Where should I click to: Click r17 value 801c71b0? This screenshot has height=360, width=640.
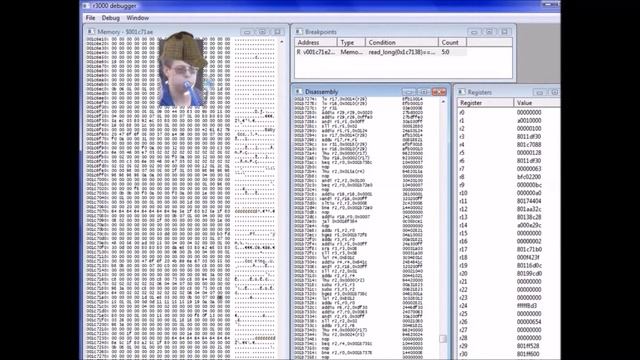(x=529, y=249)
